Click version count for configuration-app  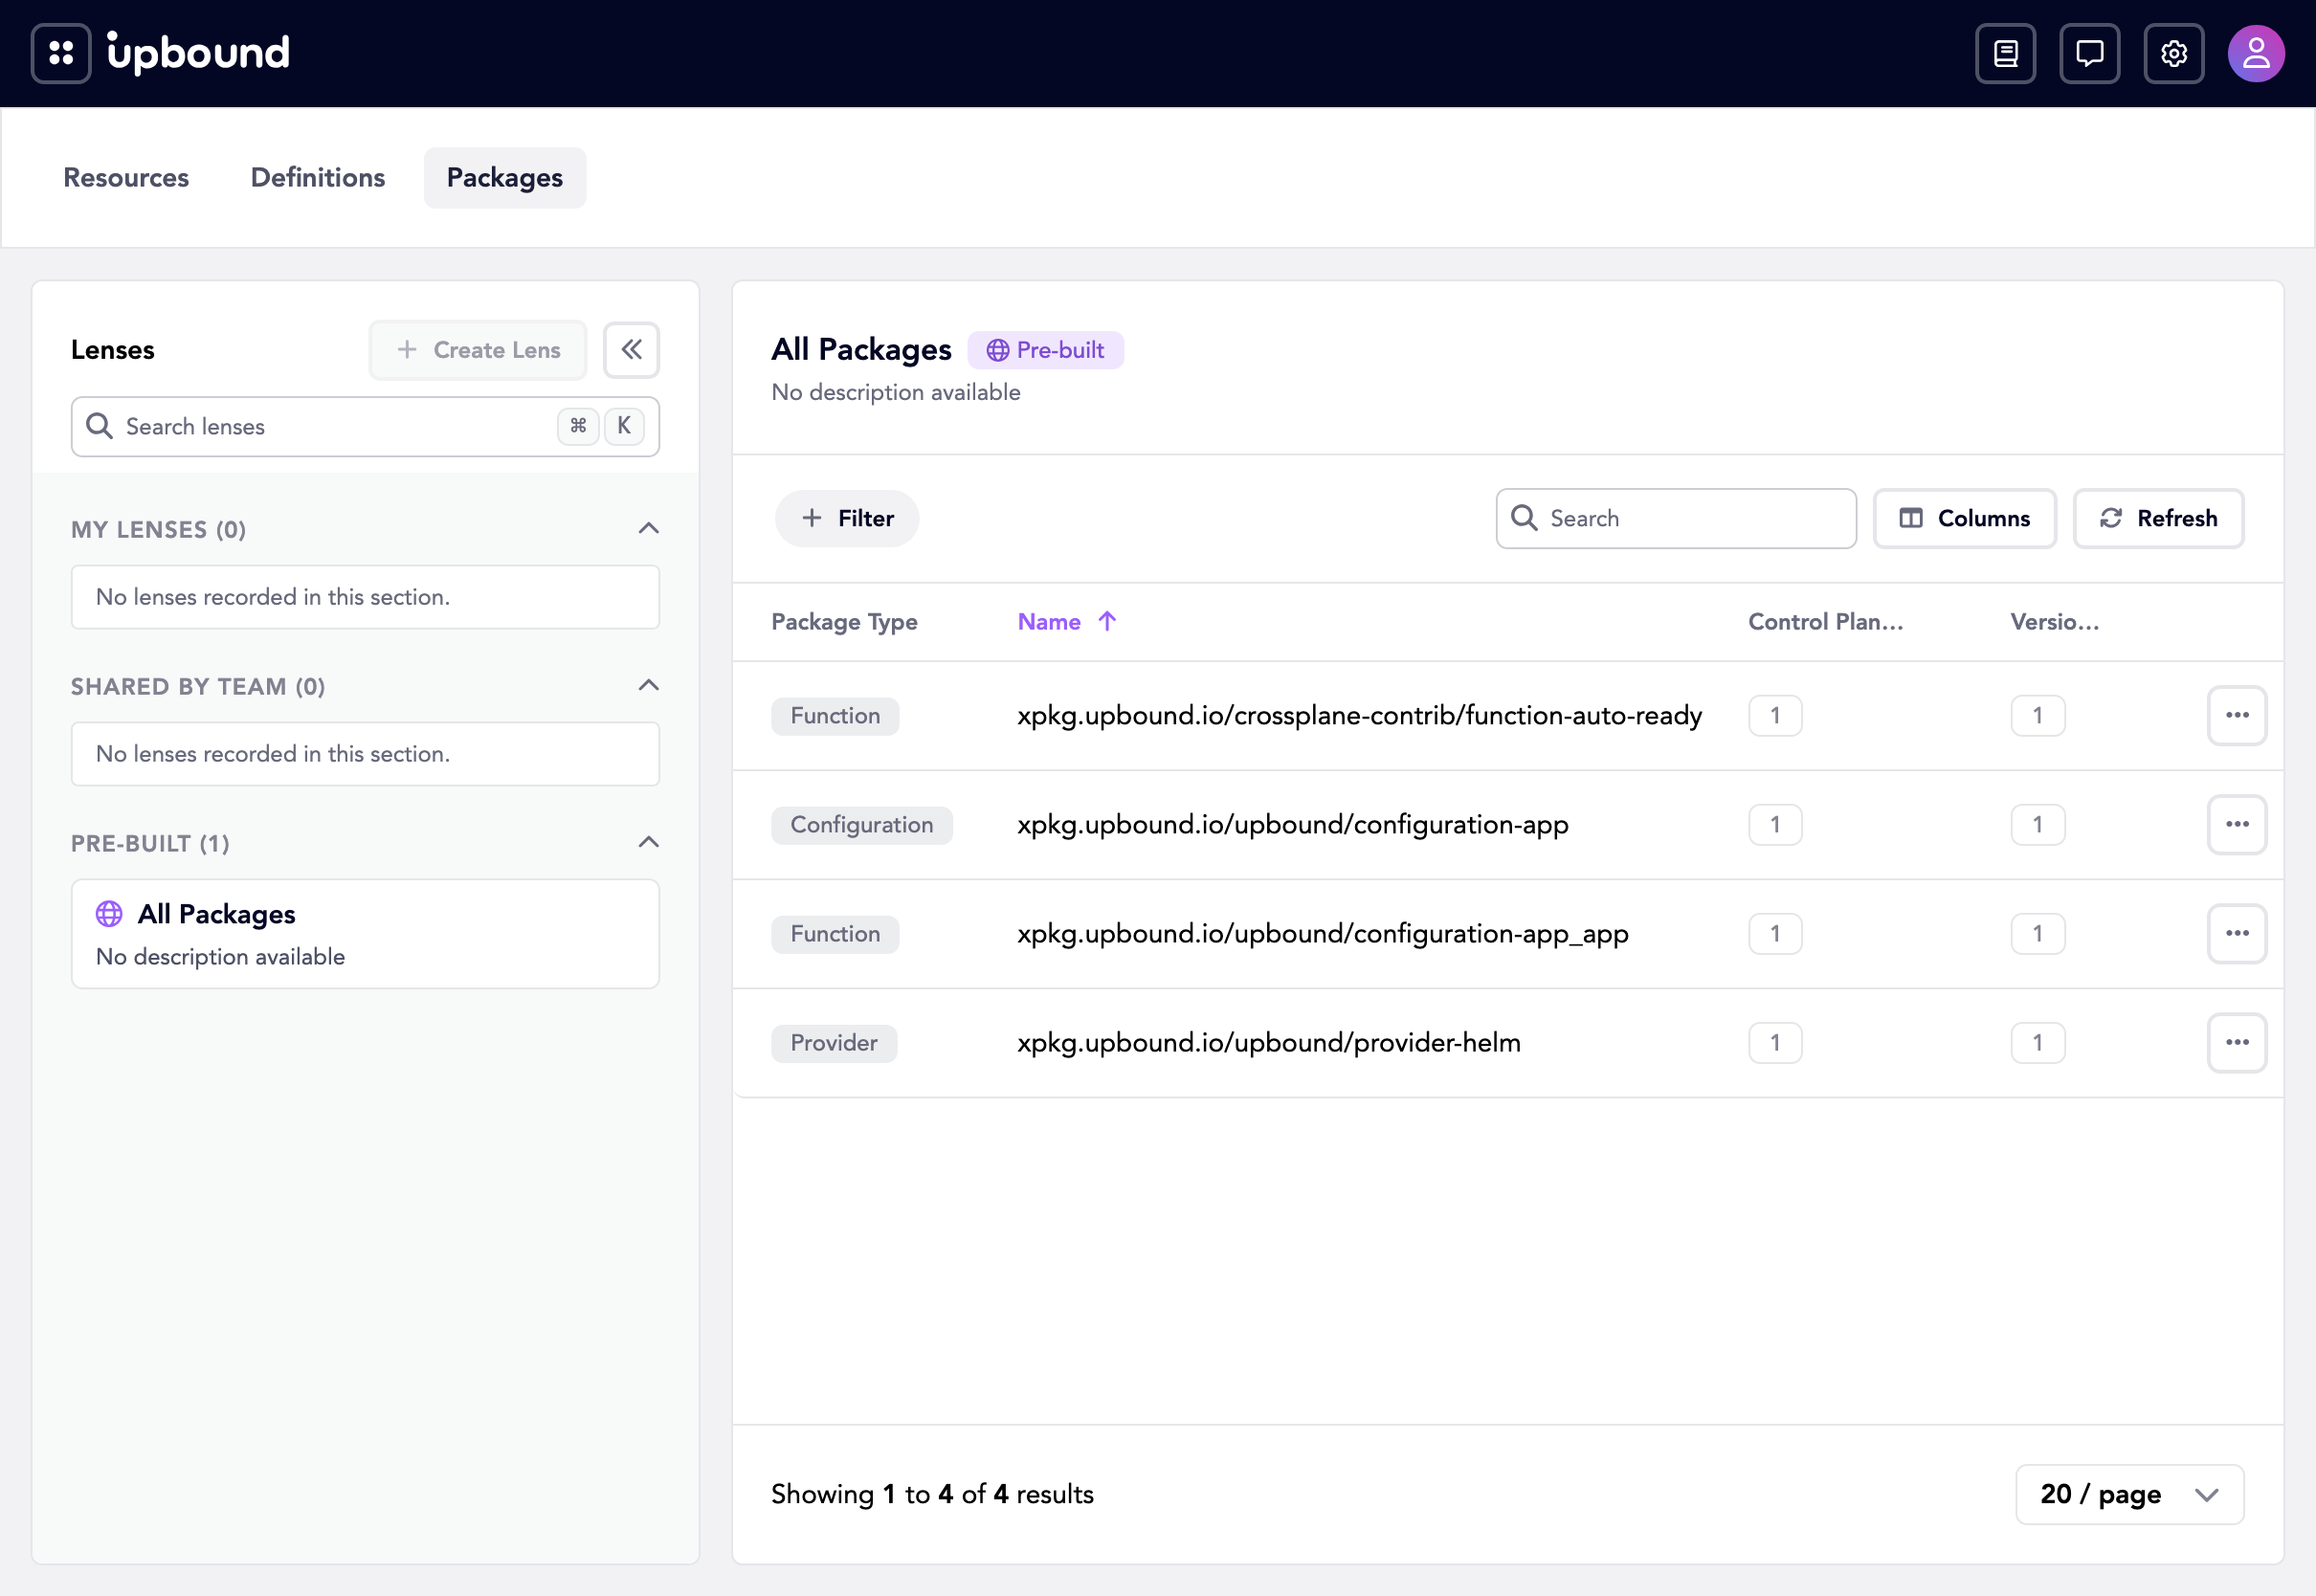(x=2037, y=824)
